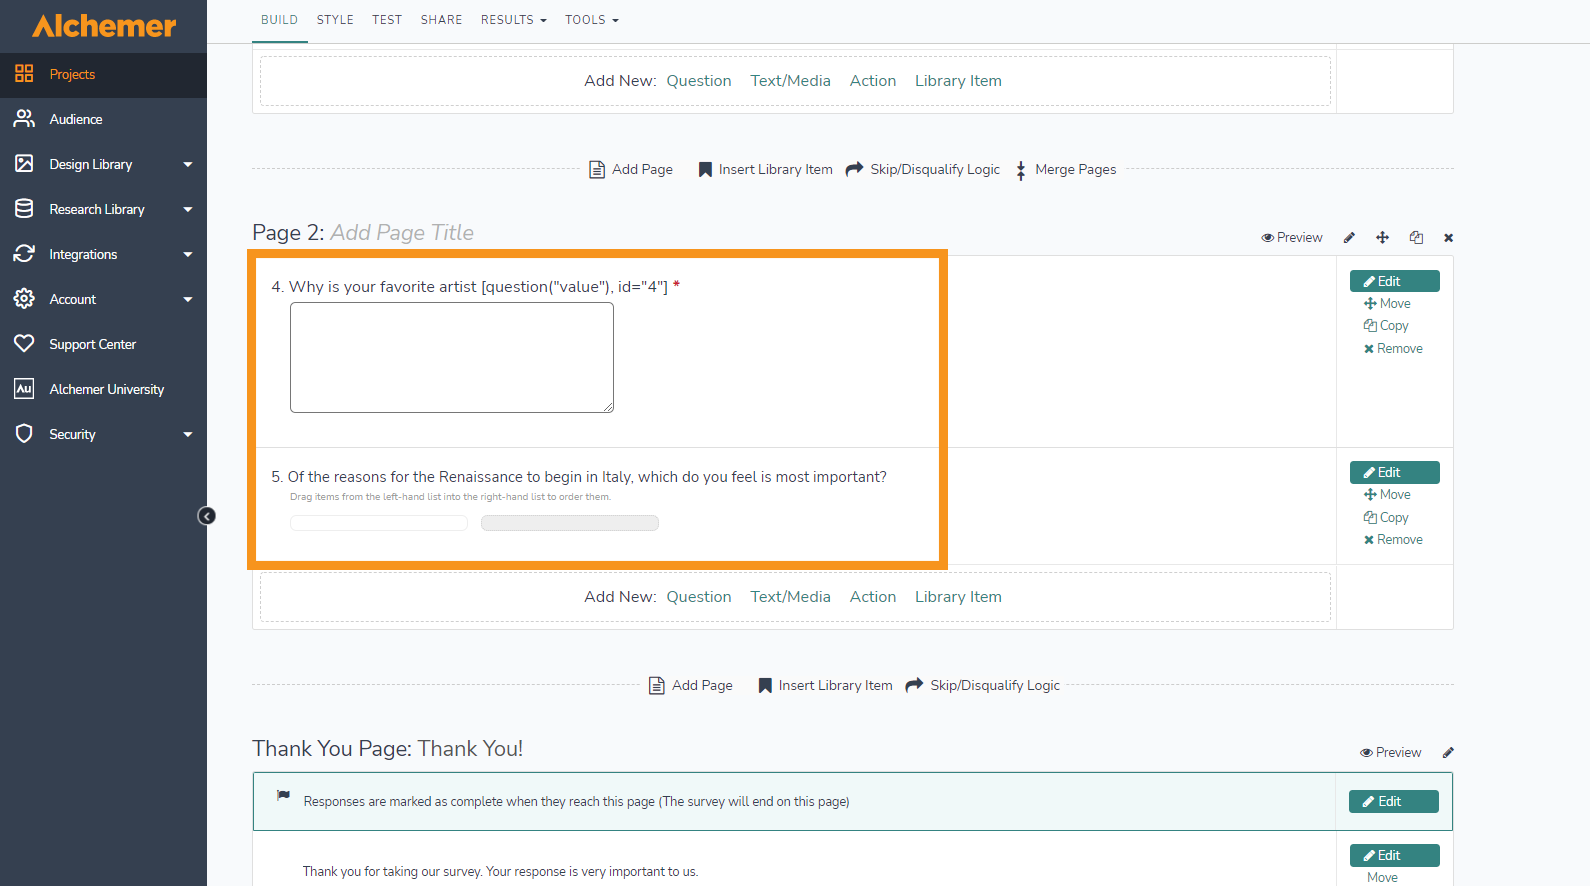Image resolution: width=1590 pixels, height=886 pixels.
Task: Click the copy page icon for Page 2
Action: click(x=1416, y=238)
